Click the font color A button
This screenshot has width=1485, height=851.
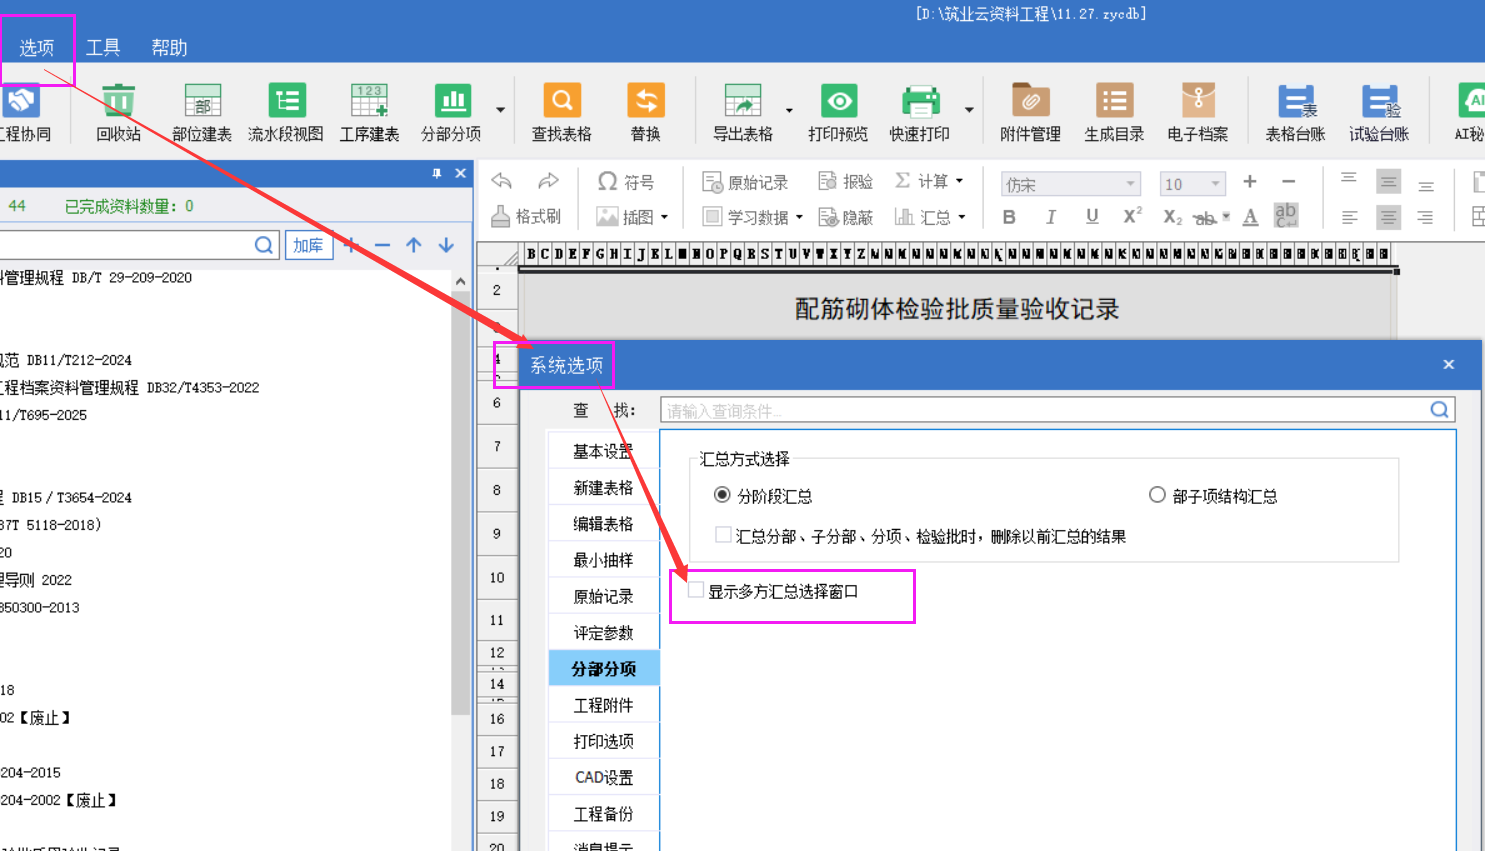click(x=1250, y=217)
